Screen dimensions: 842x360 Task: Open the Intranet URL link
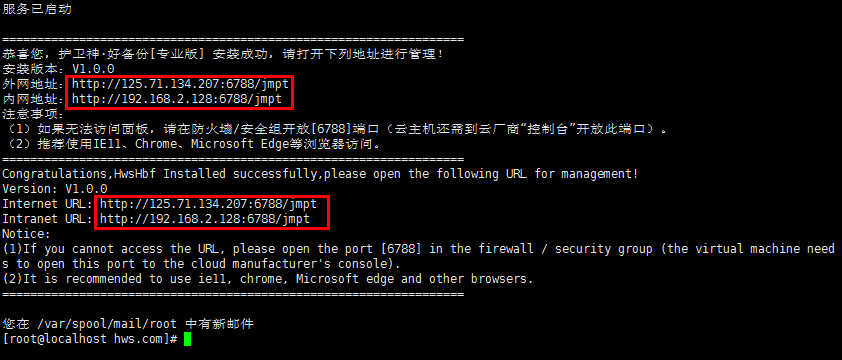205,219
